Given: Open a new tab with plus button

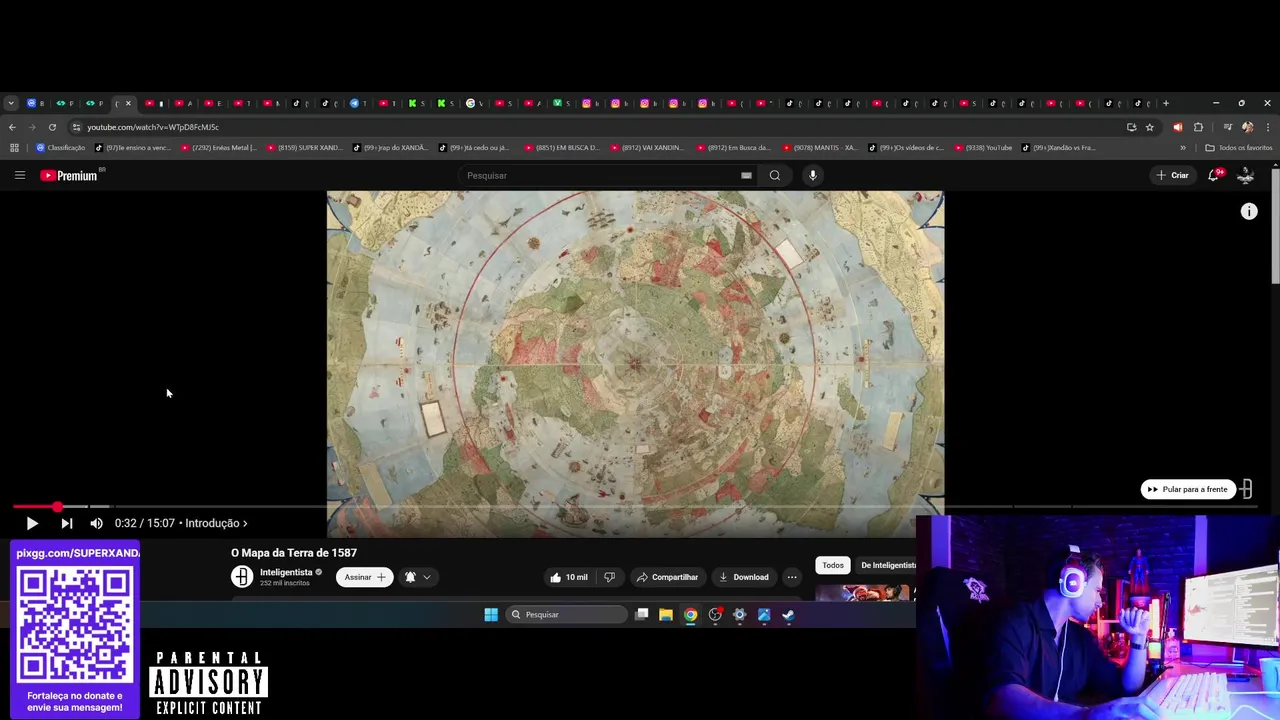Looking at the screenshot, I should click(1165, 103).
